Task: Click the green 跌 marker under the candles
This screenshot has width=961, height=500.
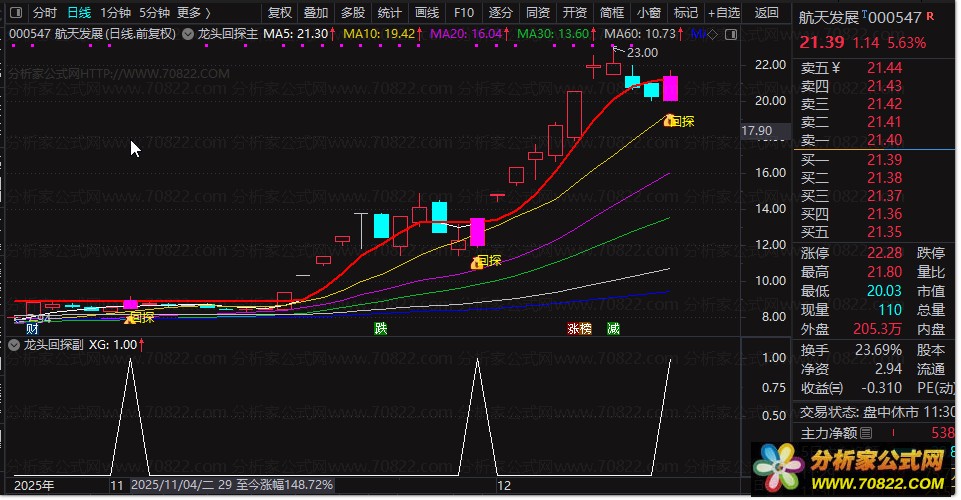Action: 381,328
